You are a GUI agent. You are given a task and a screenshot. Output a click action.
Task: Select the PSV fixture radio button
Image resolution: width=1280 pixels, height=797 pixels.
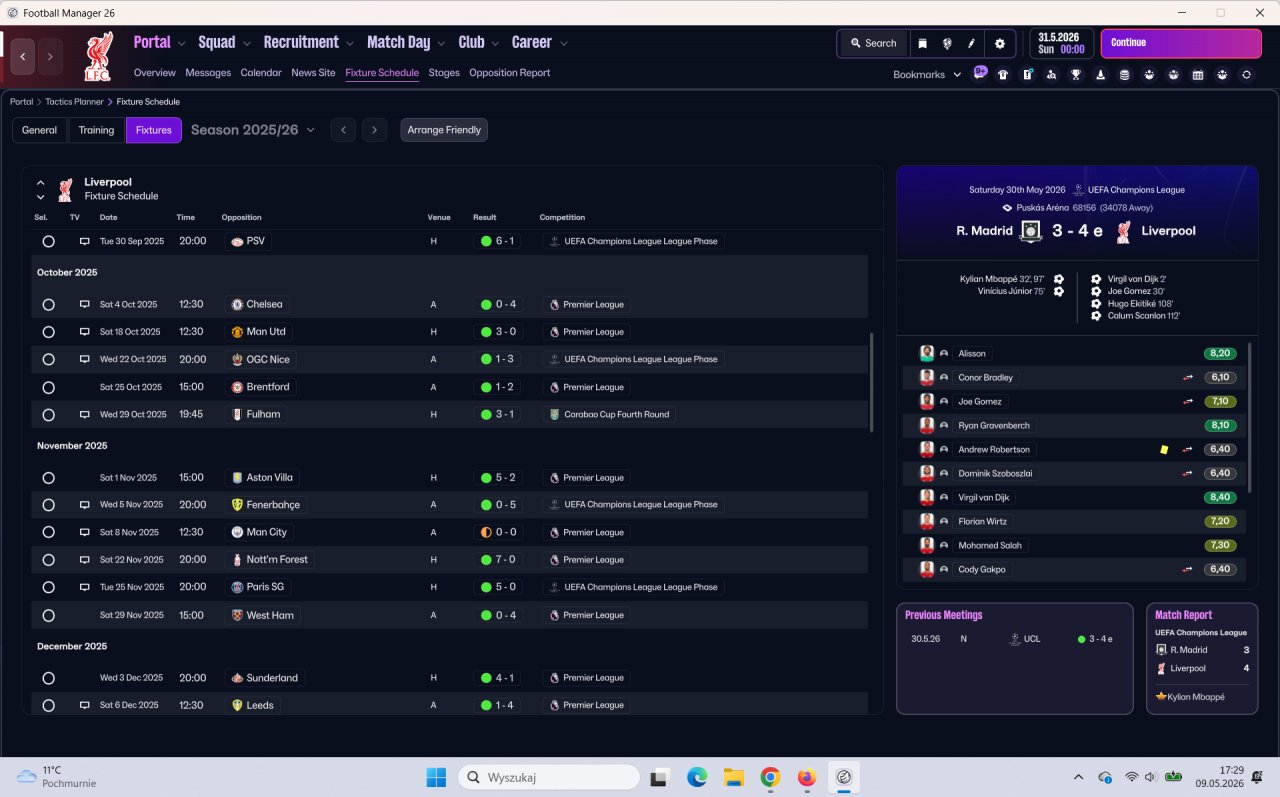pos(48,241)
